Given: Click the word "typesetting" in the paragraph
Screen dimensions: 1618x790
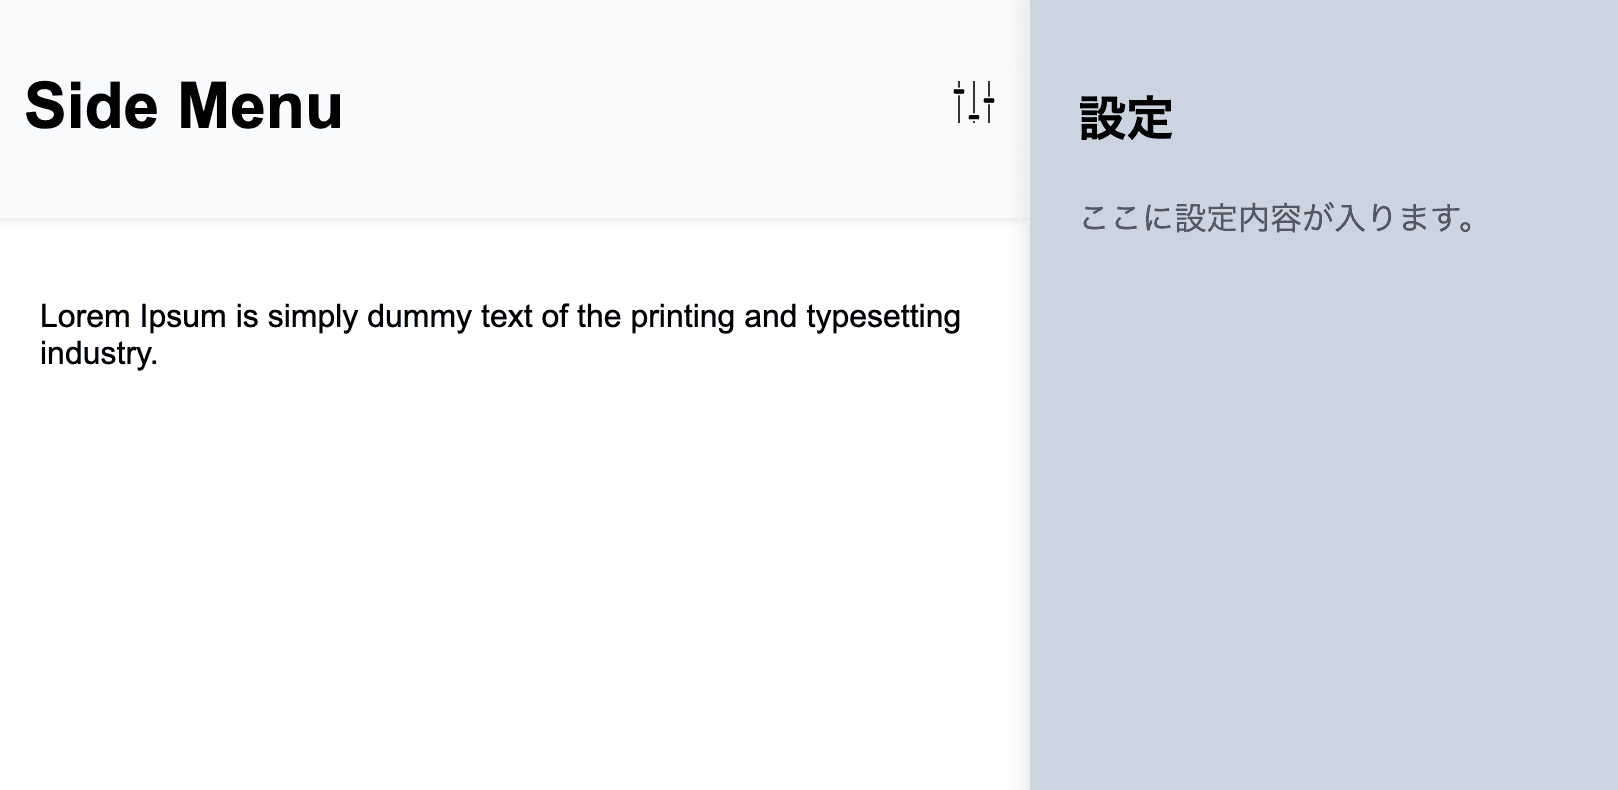Looking at the screenshot, I should (x=883, y=317).
